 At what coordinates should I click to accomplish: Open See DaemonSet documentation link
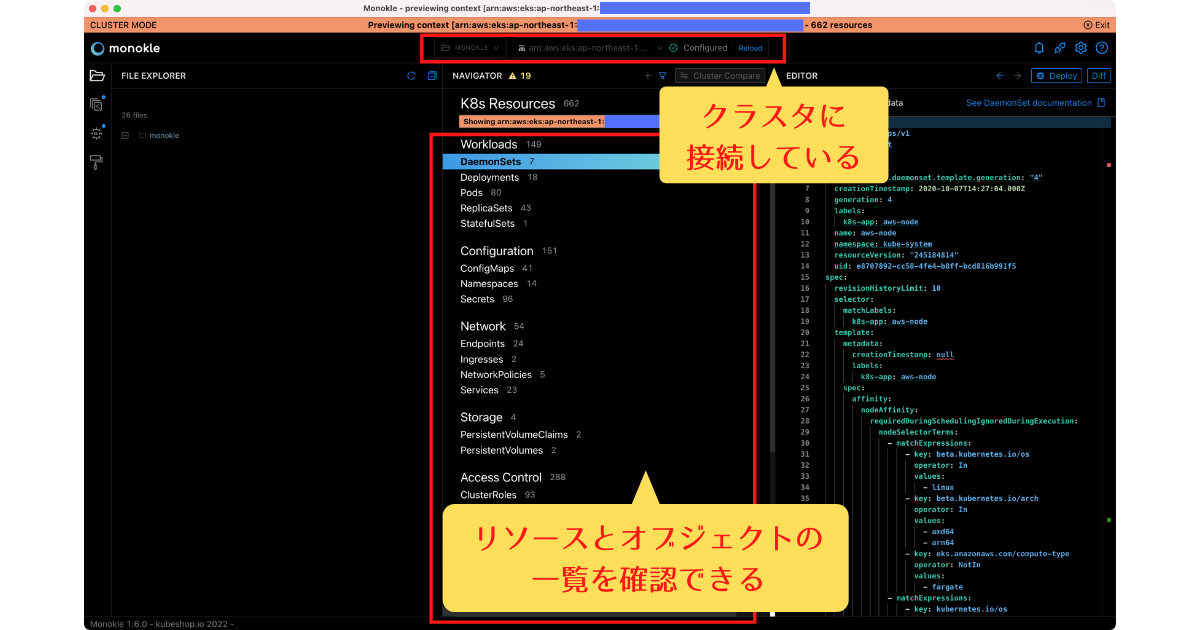[x=1029, y=103]
